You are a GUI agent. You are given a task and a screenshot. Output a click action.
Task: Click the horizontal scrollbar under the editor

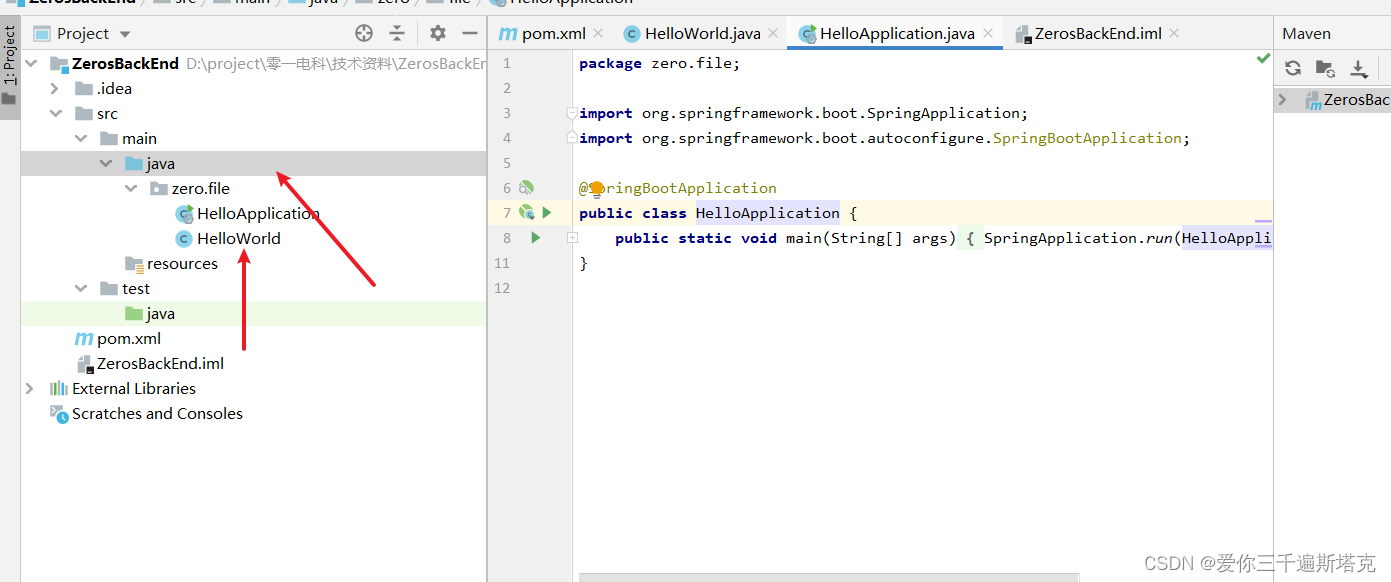[x=829, y=577]
